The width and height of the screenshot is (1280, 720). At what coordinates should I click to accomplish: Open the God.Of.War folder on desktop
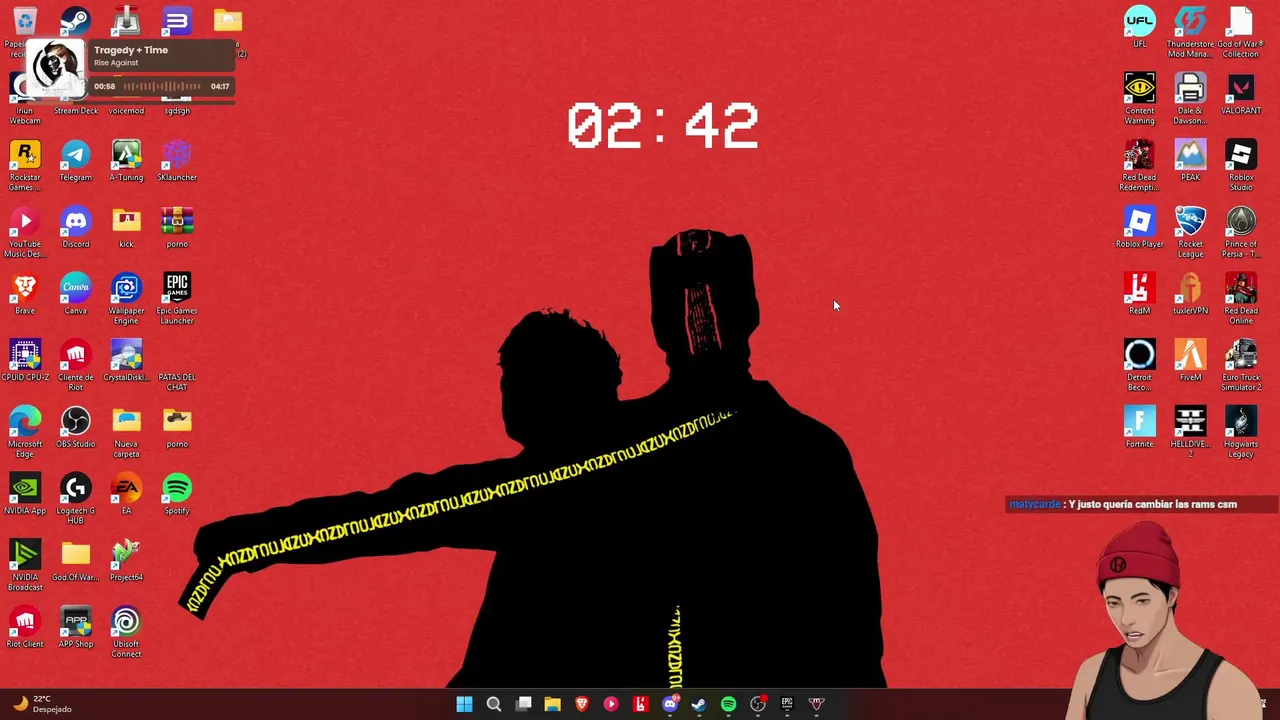click(75, 561)
